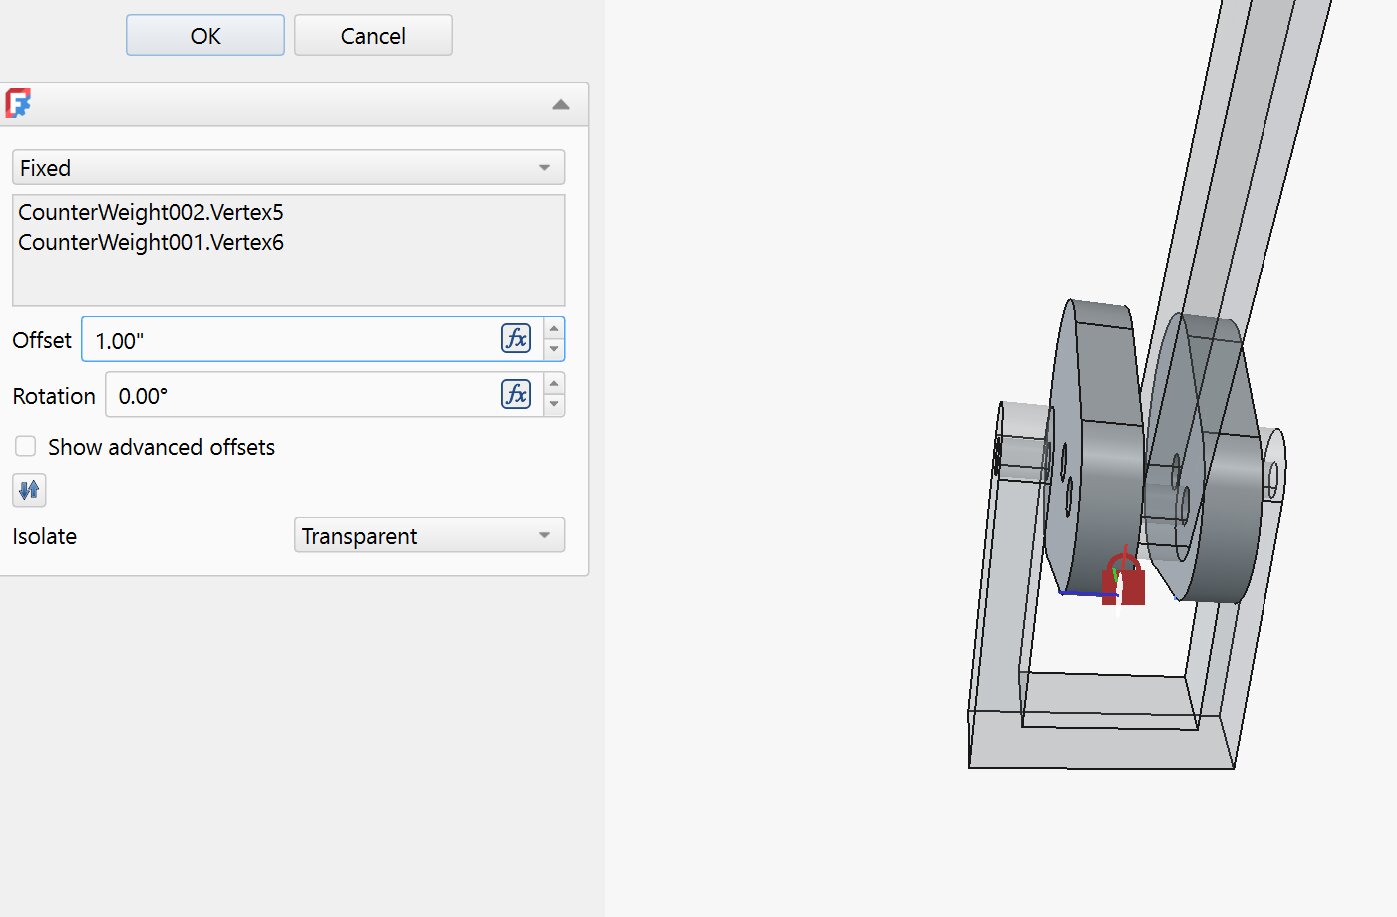Viewport: 1397px width, 917px height.
Task: Open expression editor for Offset
Action: click(516, 339)
